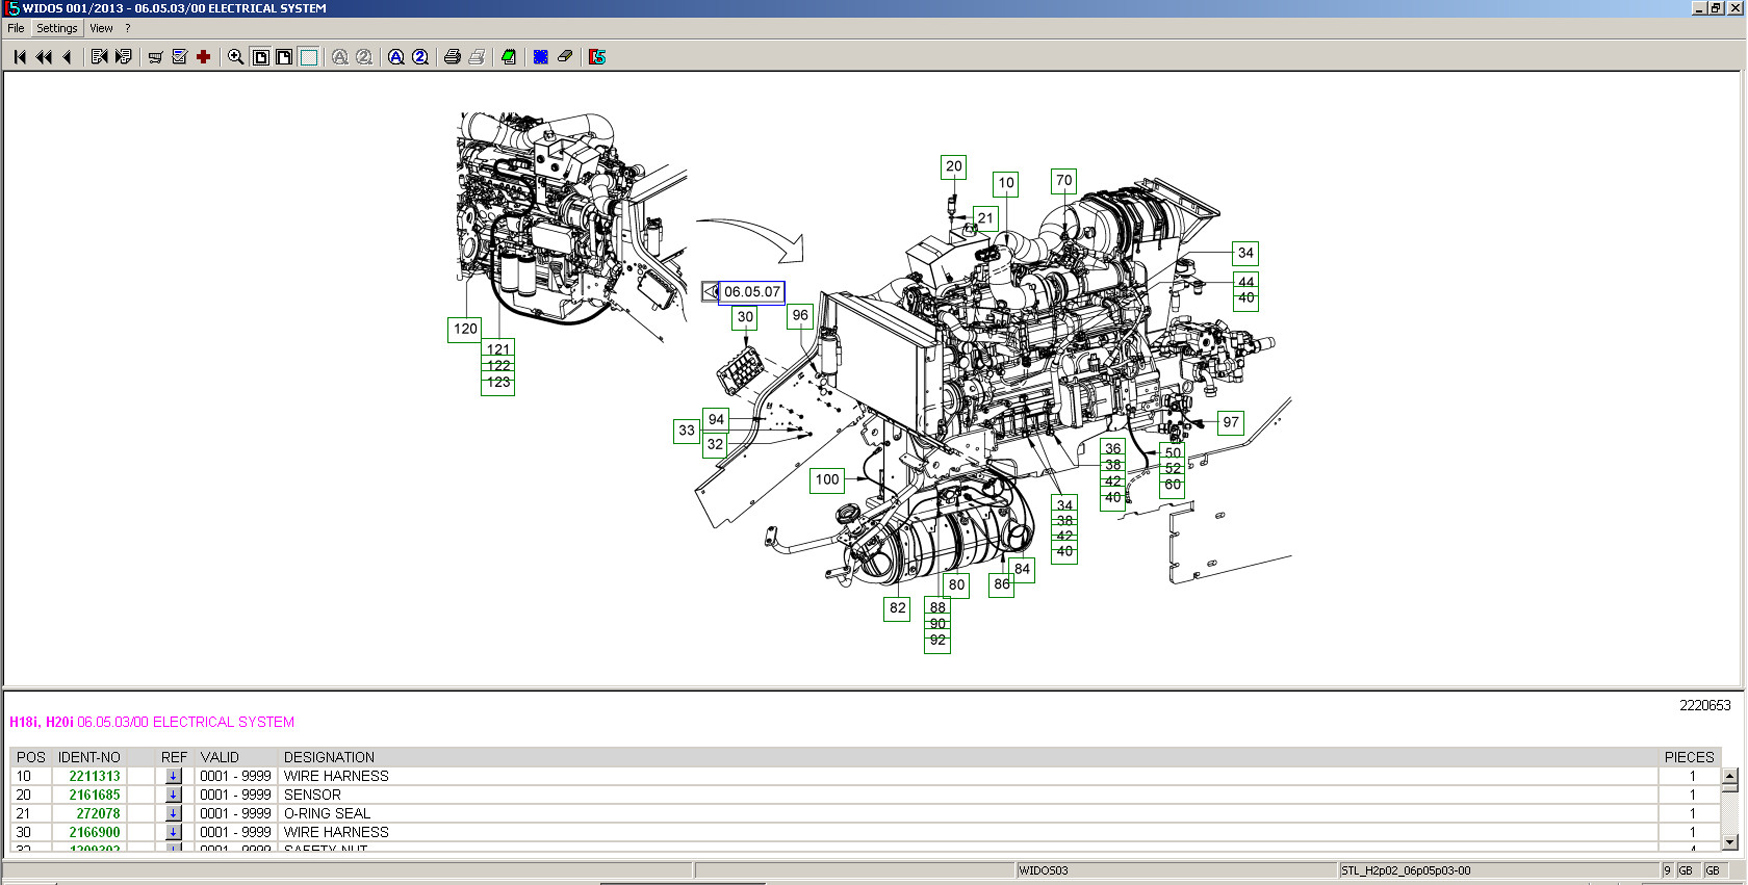
Task: Open the Settings menu
Action: [57, 28]
